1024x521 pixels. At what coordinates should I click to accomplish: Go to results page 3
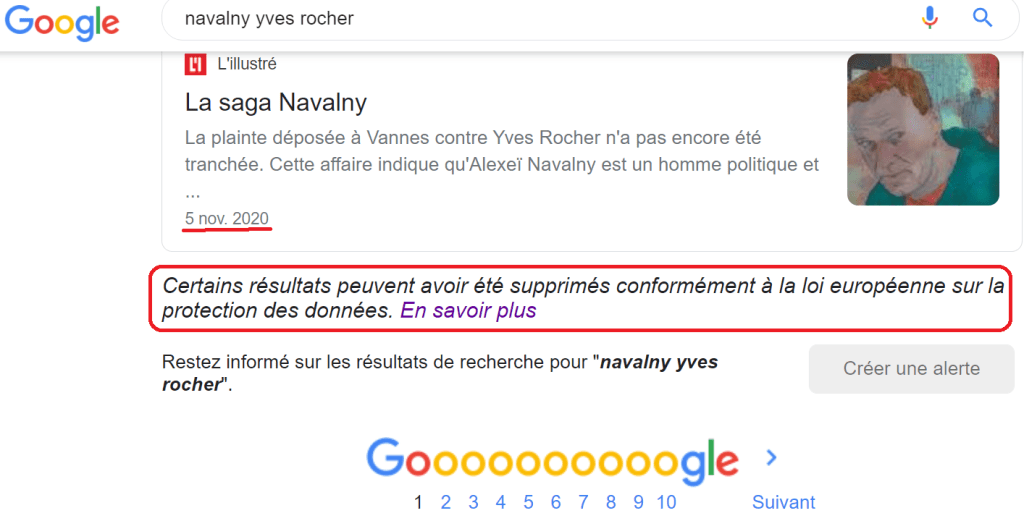point(473,502)
